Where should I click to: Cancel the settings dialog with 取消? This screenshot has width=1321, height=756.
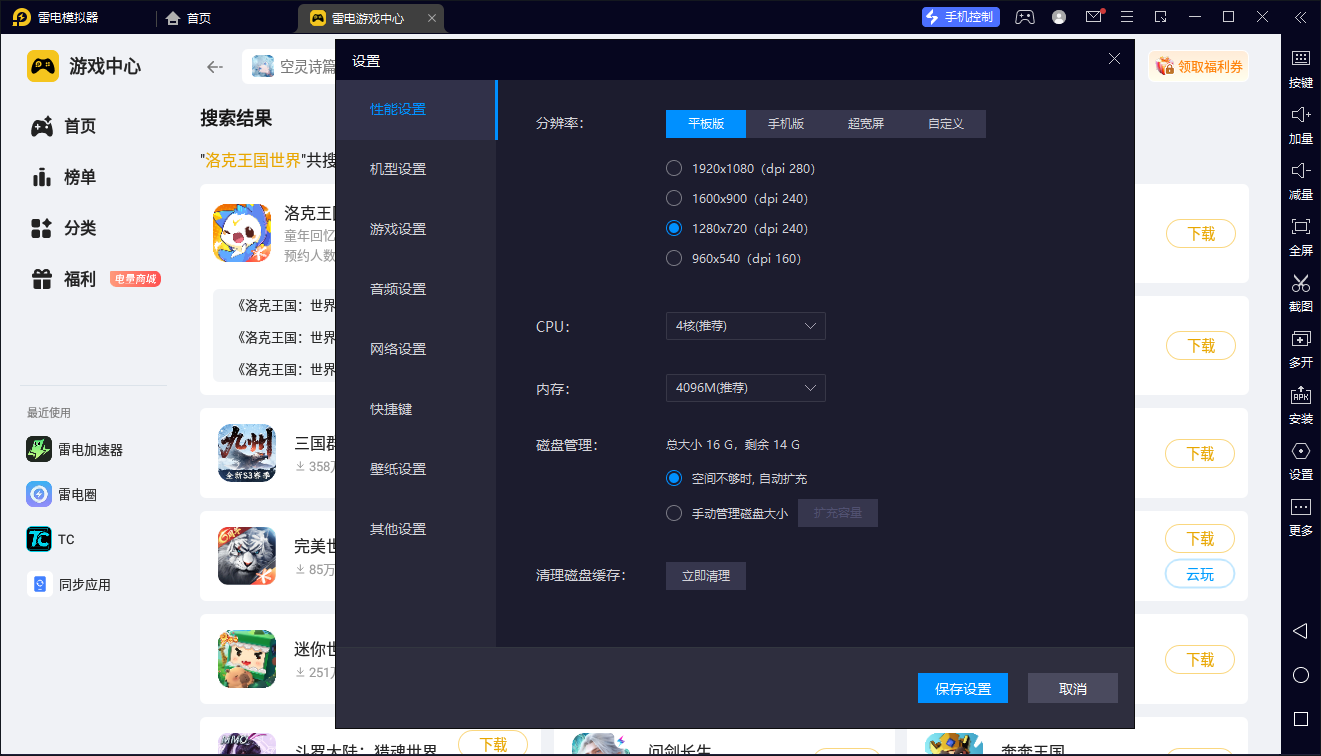click(1073, 689)
